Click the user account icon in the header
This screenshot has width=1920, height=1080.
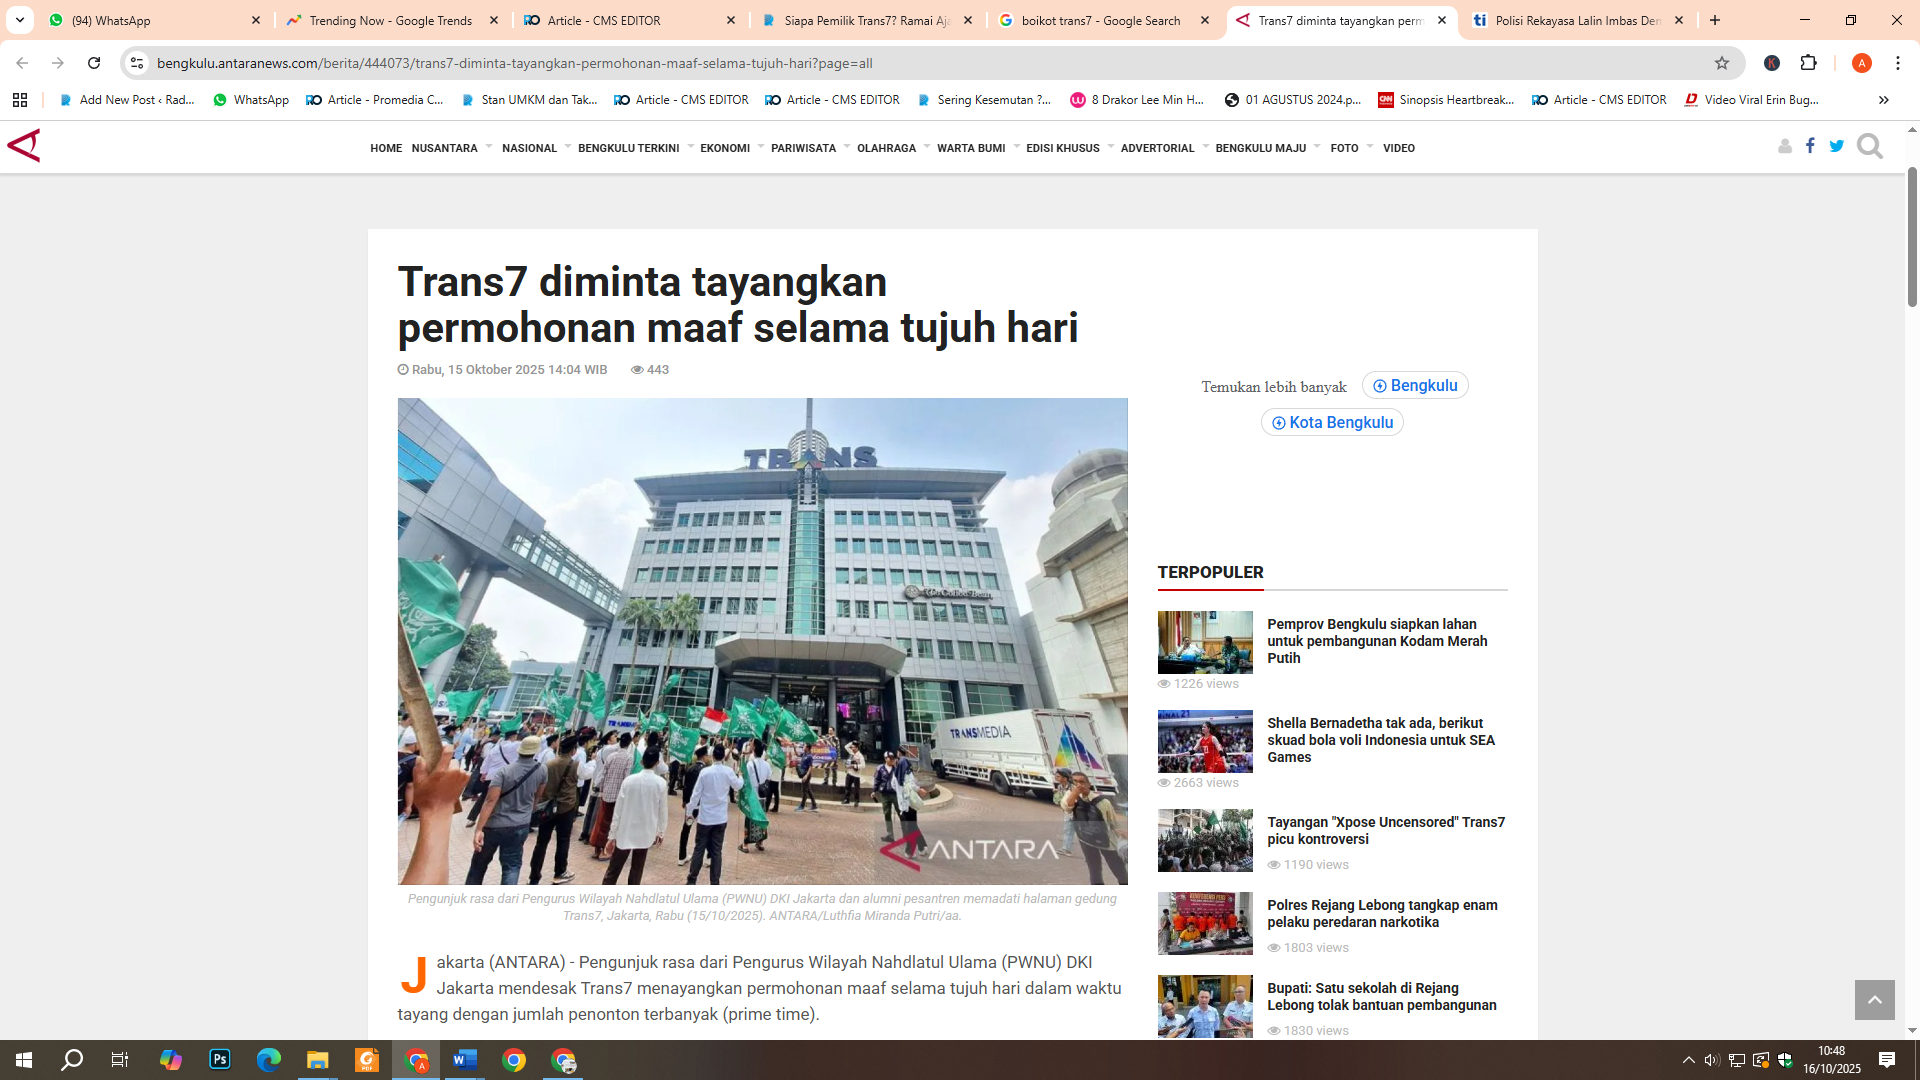pos(1785,147)
